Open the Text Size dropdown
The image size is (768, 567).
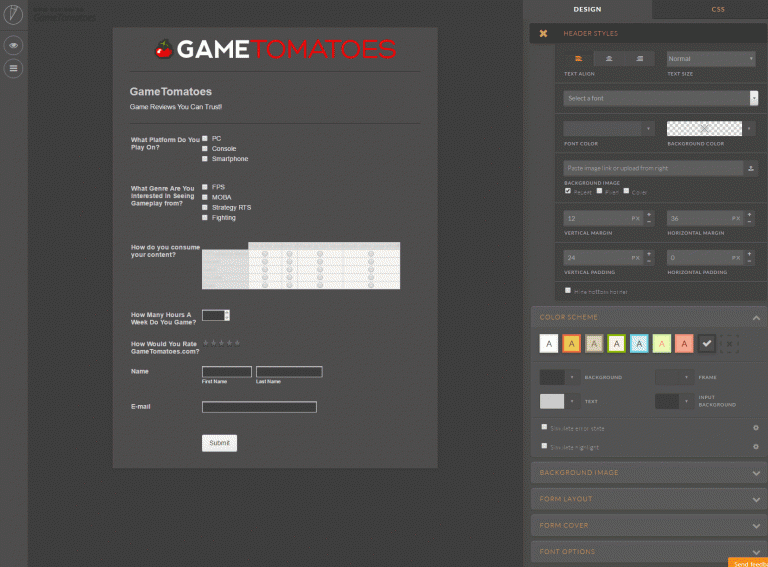pyautogui.click(x=710, y=59)
